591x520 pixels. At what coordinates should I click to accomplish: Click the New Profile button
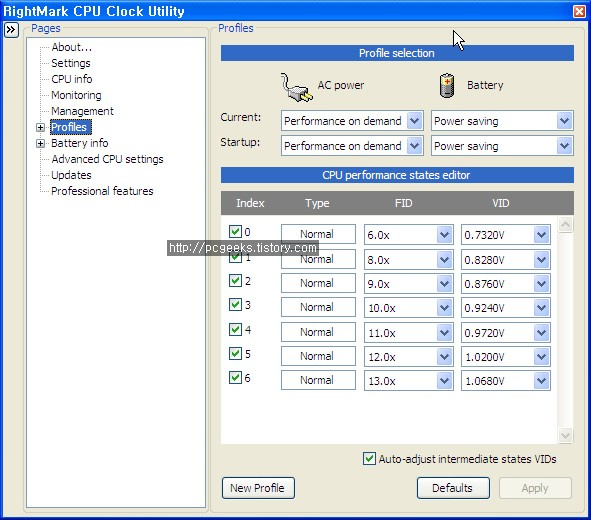(x=258, y=488)
